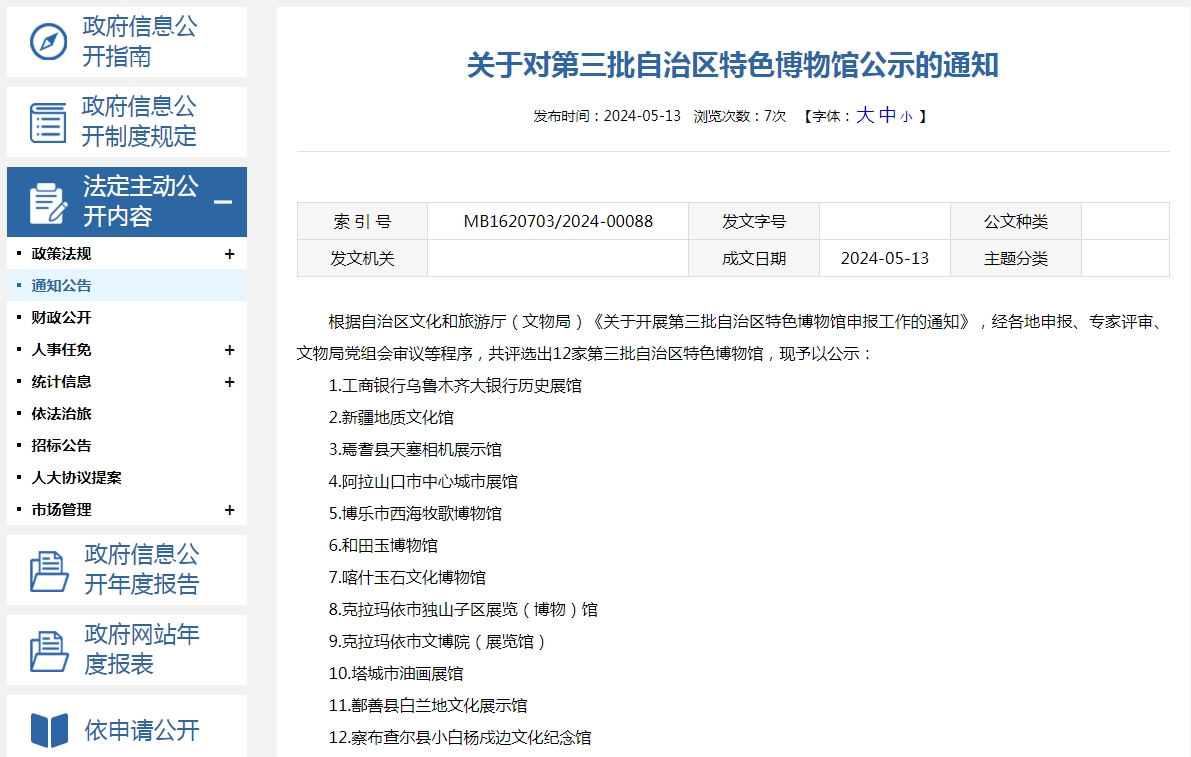
Task: Click the view count 浏览次数：7次
Action: click(x=739, y=116)
